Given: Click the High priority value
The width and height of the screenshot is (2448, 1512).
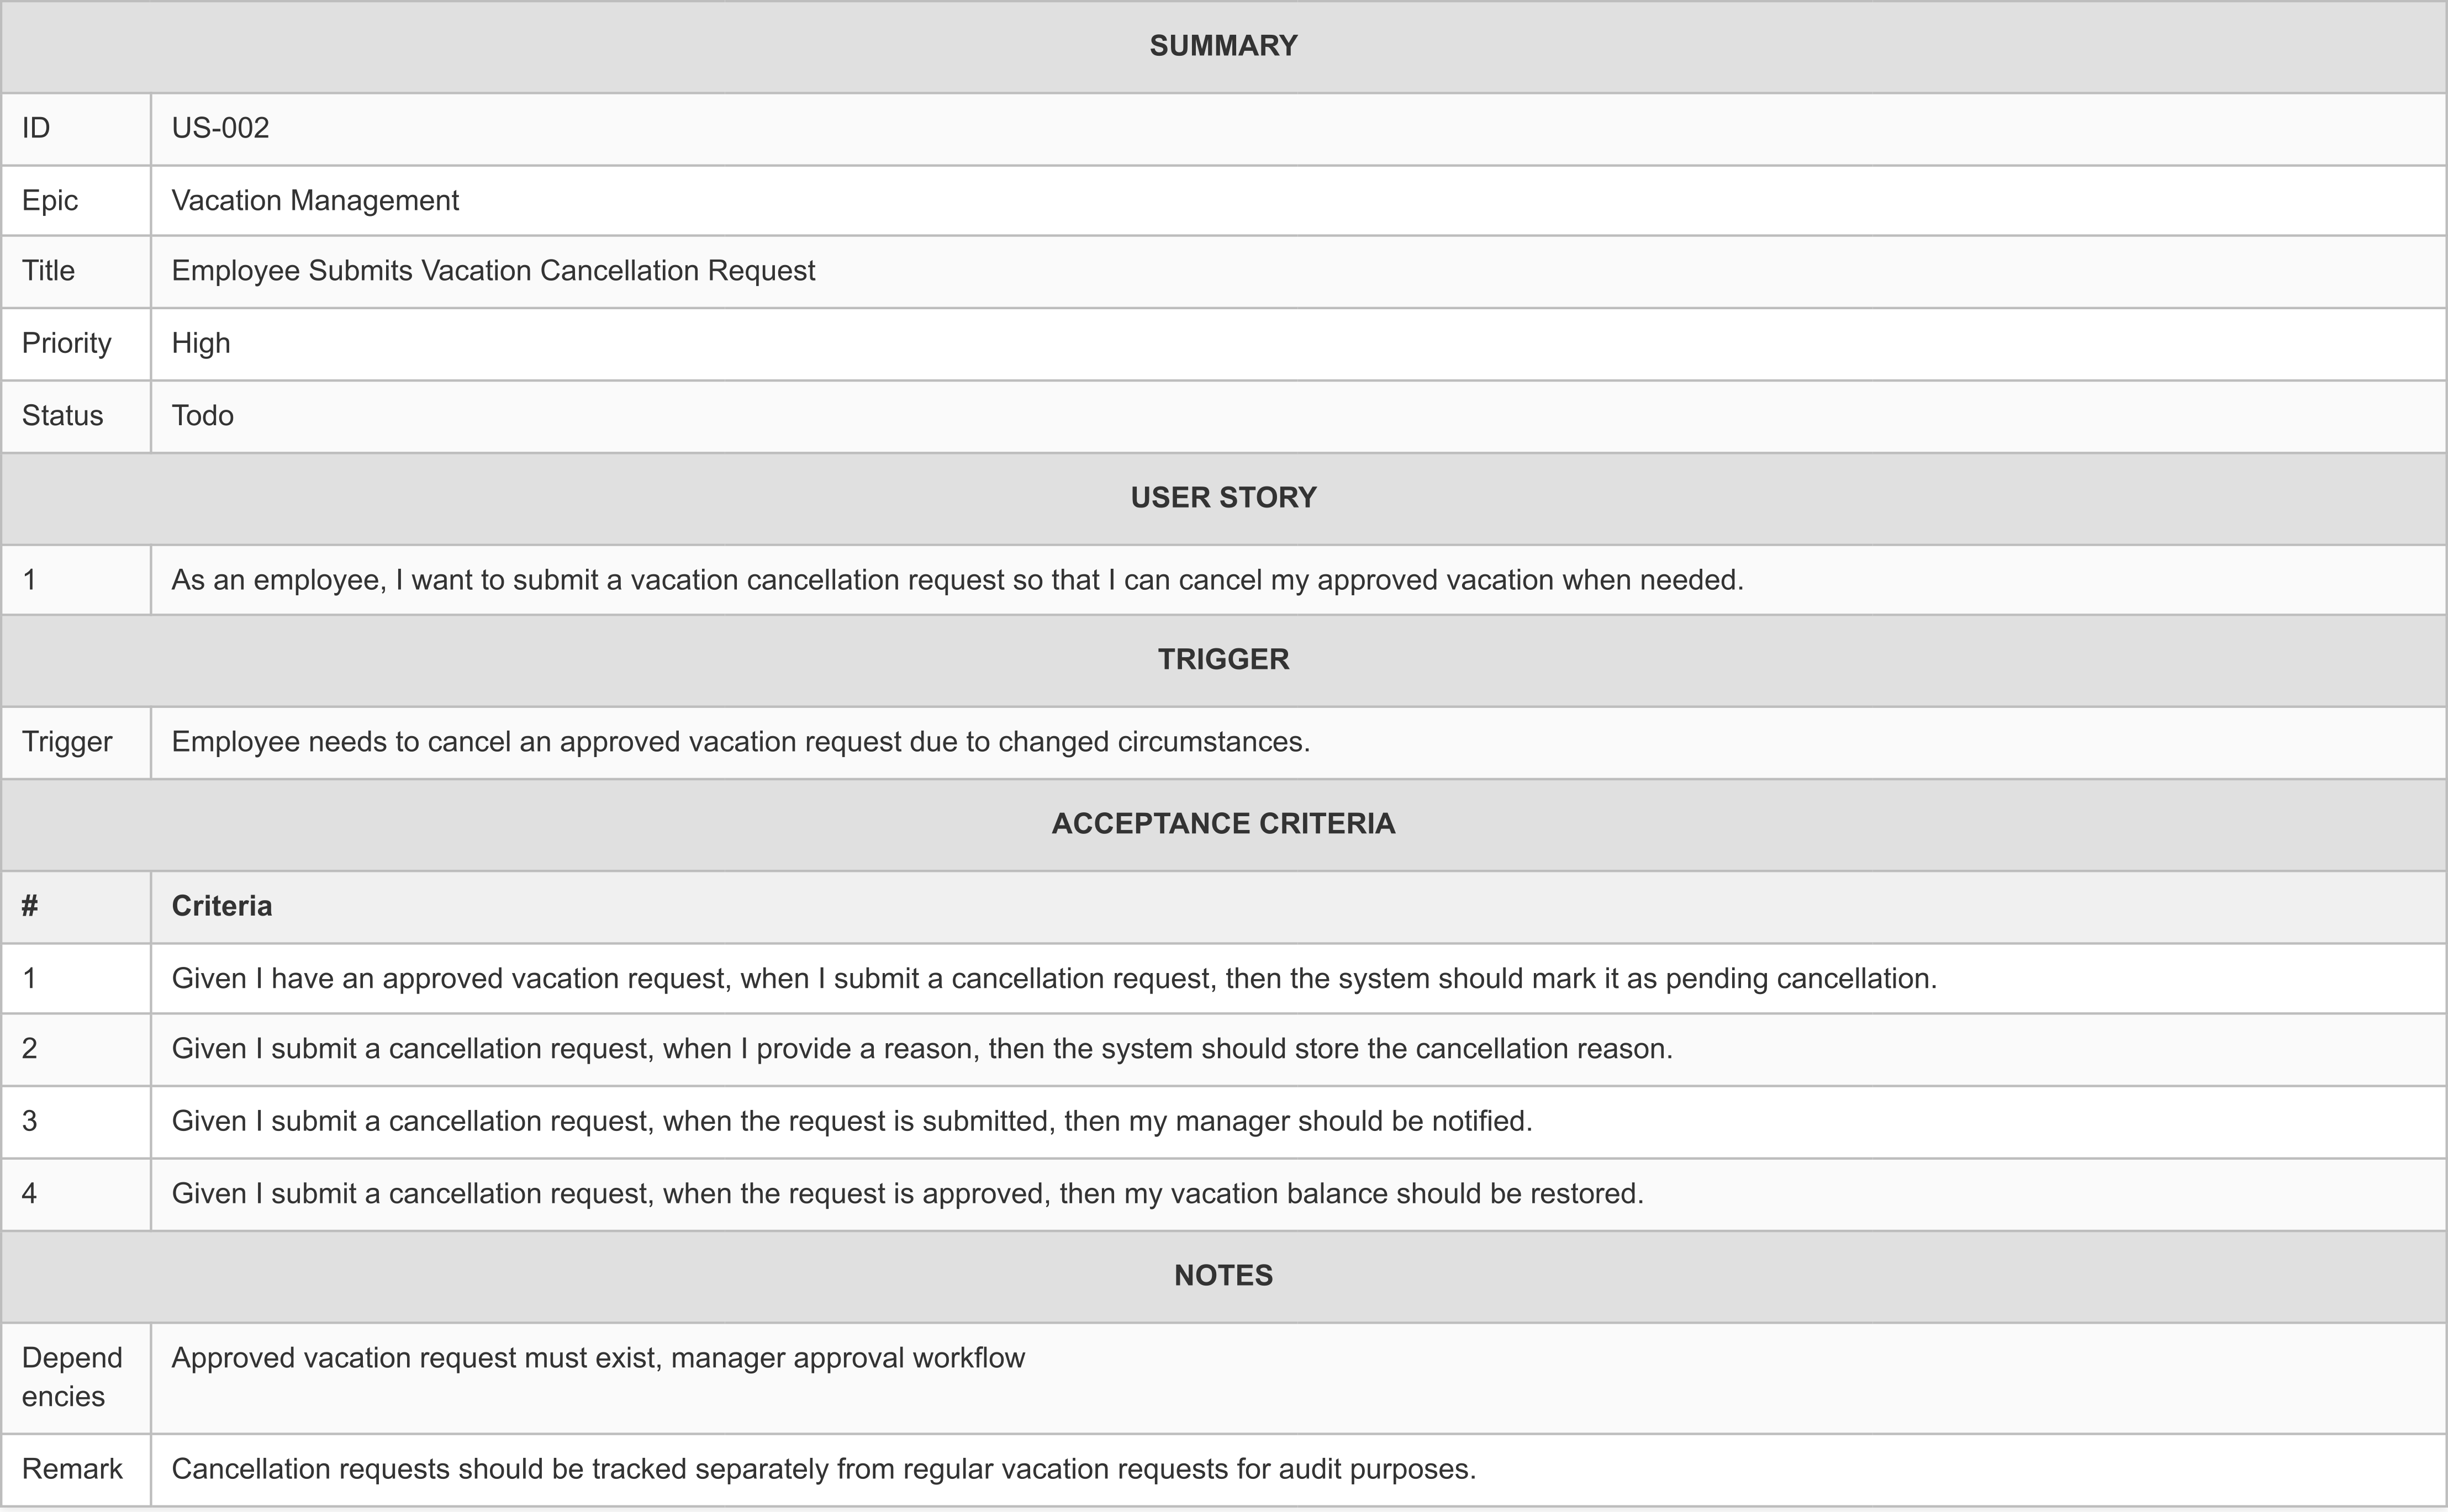Looking at the screenshot, I should pyautogui.click(x=201, y=343).
